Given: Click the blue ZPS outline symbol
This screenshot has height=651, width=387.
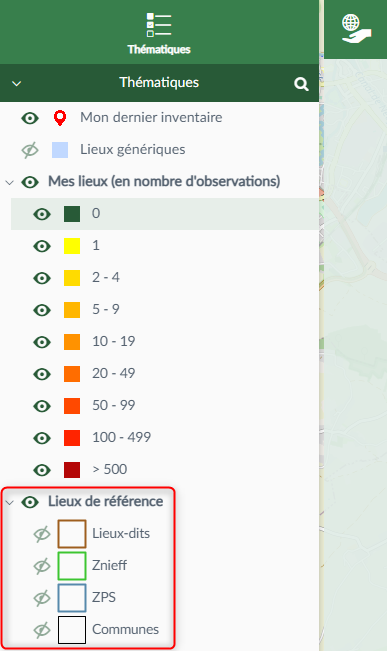Looking at the screenshot, I should [72, 597].
